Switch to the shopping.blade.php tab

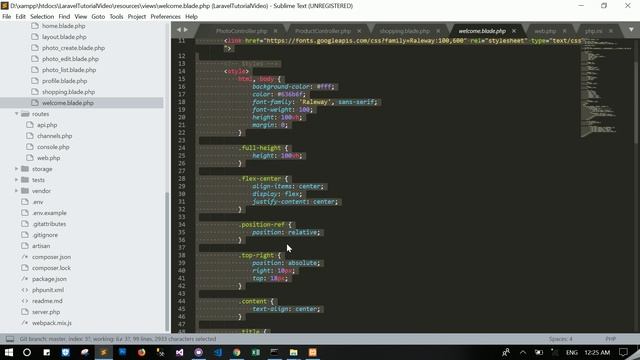click(404, 31)
